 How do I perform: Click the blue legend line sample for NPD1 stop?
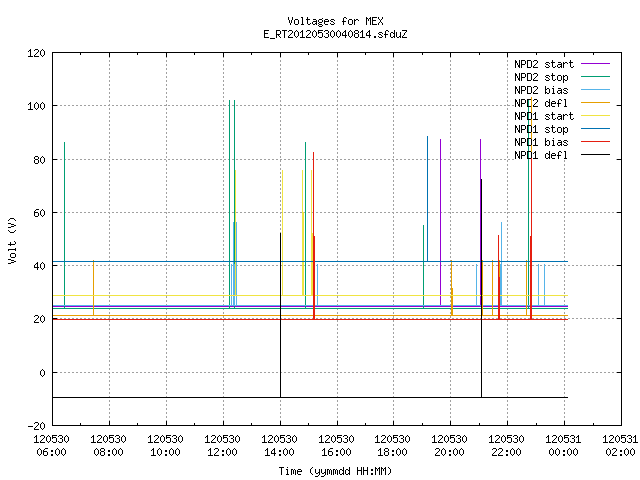click(595, 129)
